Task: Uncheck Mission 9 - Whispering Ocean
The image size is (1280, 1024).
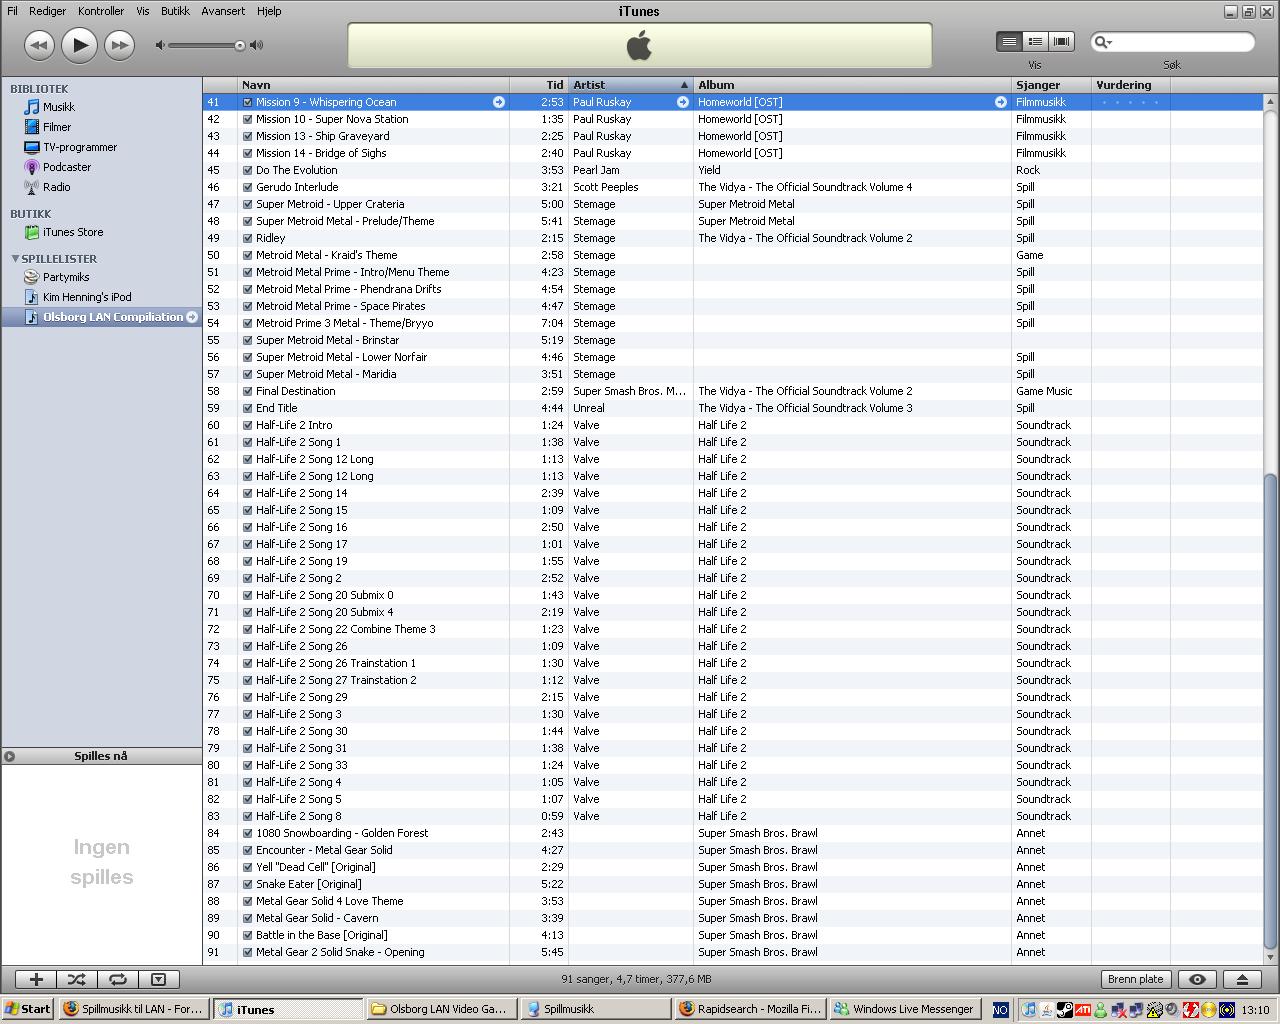Action: click(247, 102)
